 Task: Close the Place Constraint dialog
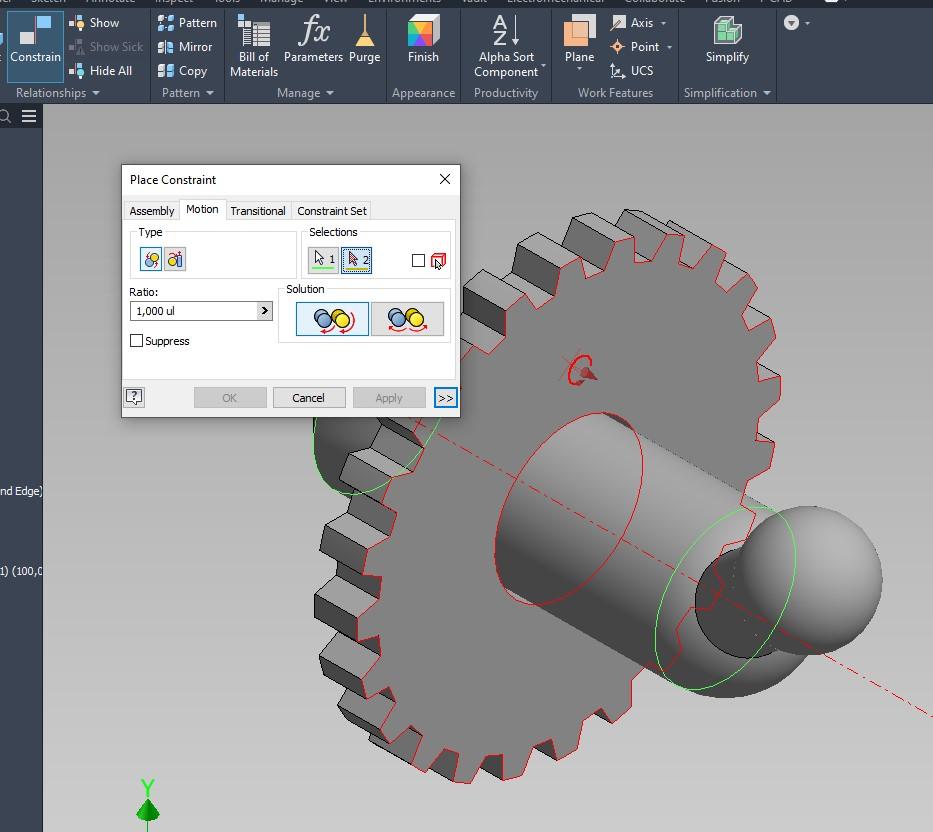tap(444, 179)
